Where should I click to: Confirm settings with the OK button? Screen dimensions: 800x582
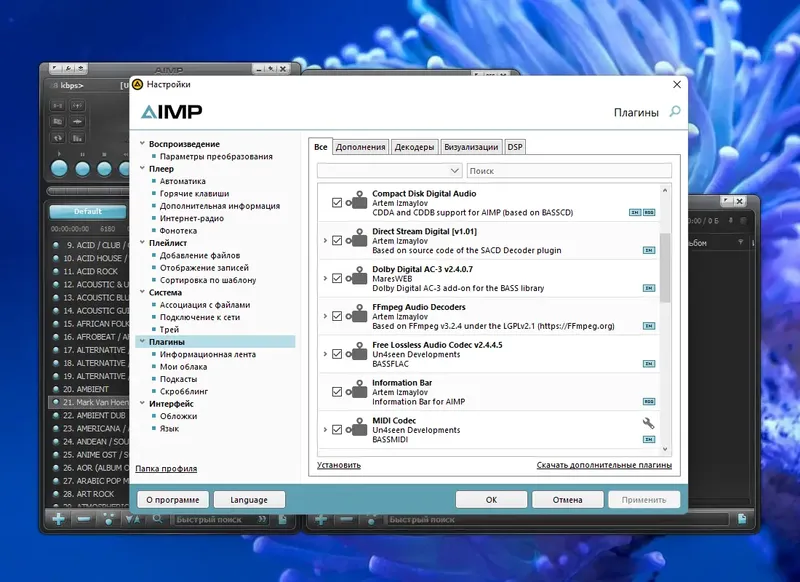click(491, 500)
